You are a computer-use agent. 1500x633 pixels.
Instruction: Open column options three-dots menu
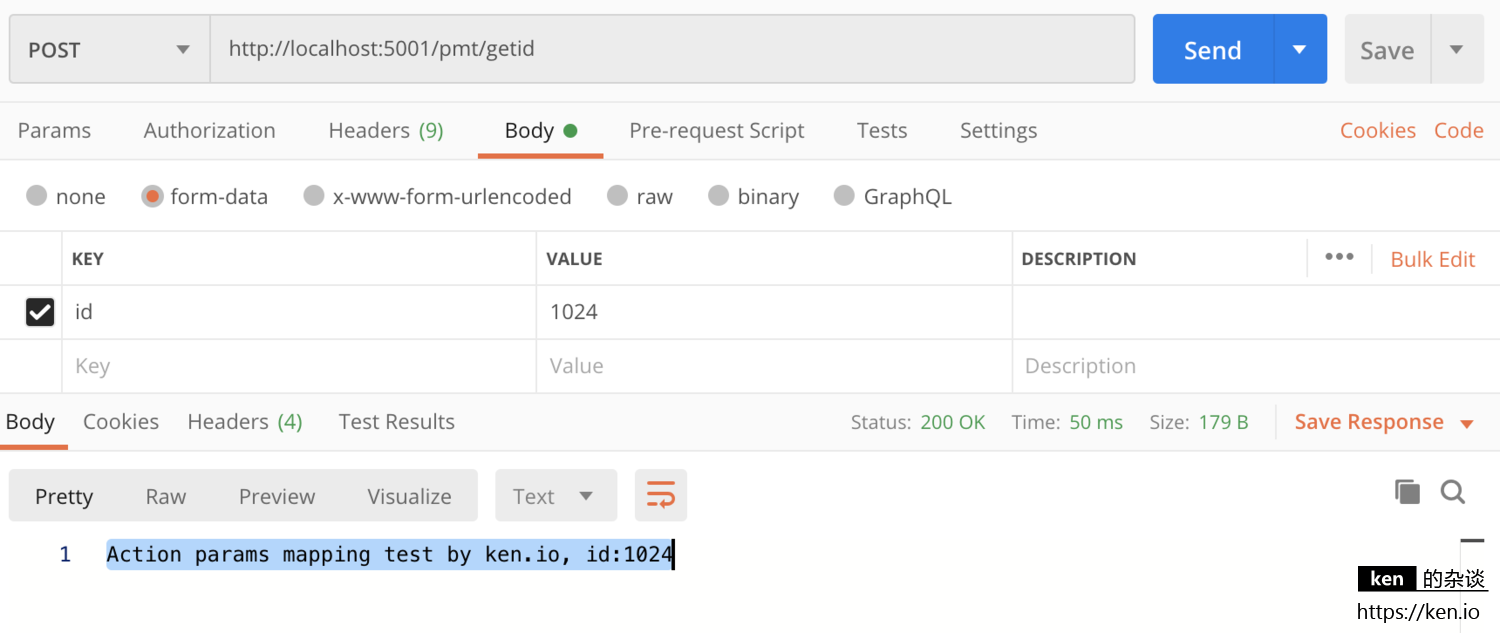[x=1339, y=258]
